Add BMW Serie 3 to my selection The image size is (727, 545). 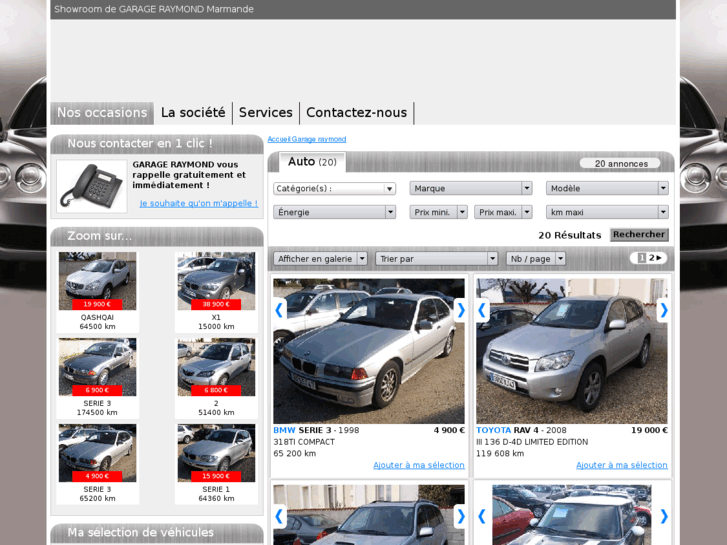pos(418,465)
